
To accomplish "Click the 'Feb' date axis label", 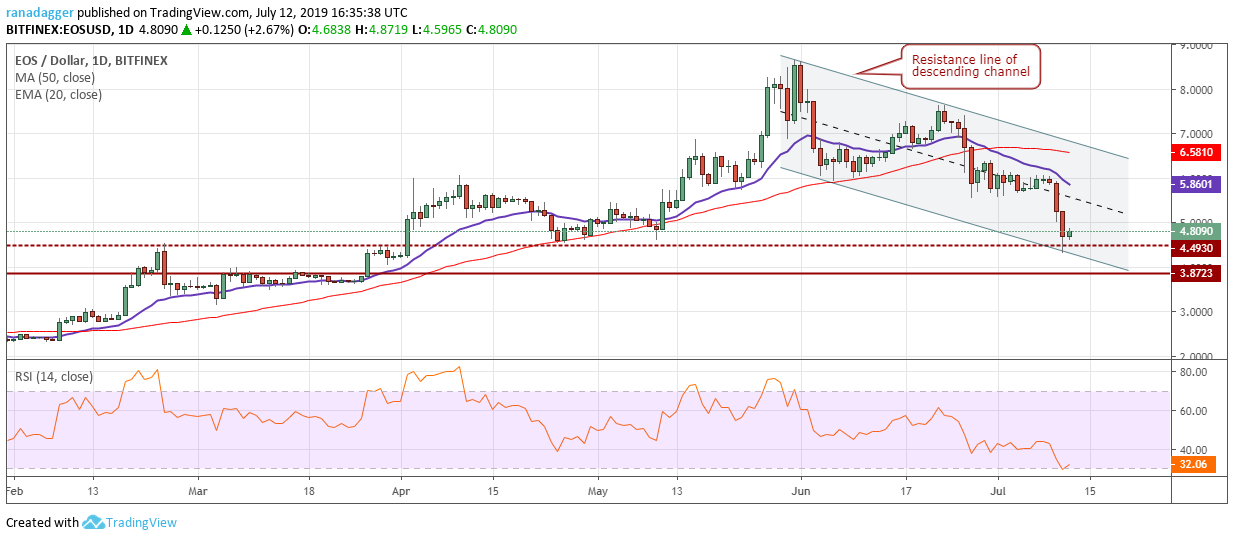I will coord(16,492).
